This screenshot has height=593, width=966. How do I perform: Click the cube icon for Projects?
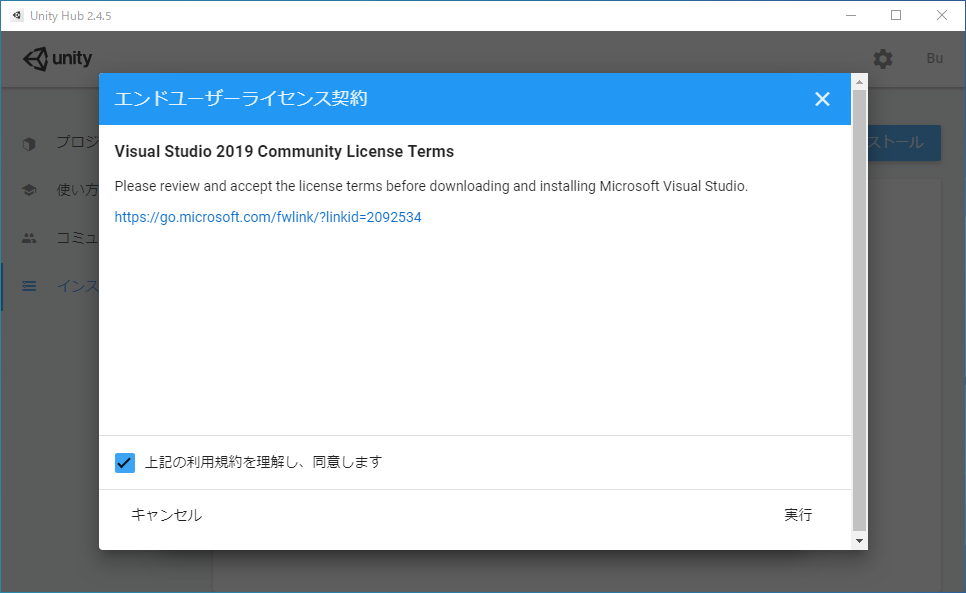click(x=29, y=143)
